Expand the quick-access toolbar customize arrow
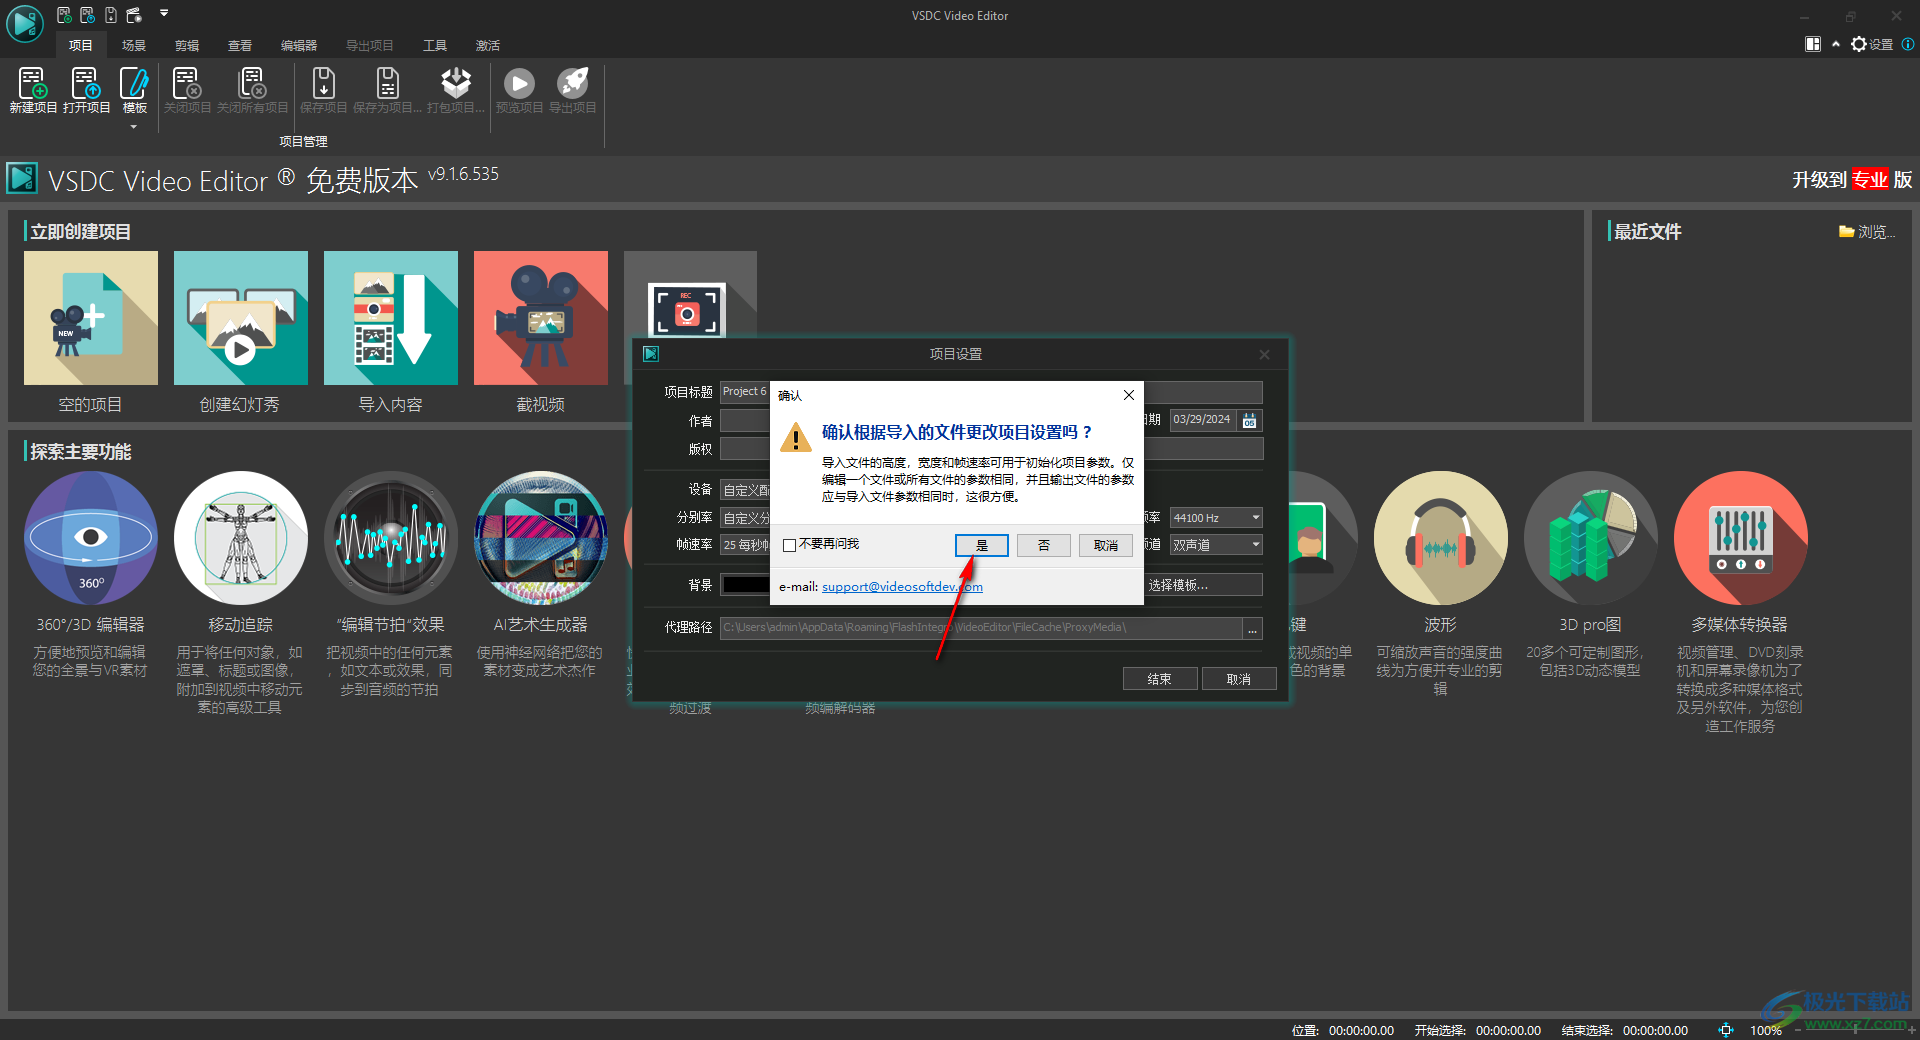The image size is (1920, 1040). [164, 14]
